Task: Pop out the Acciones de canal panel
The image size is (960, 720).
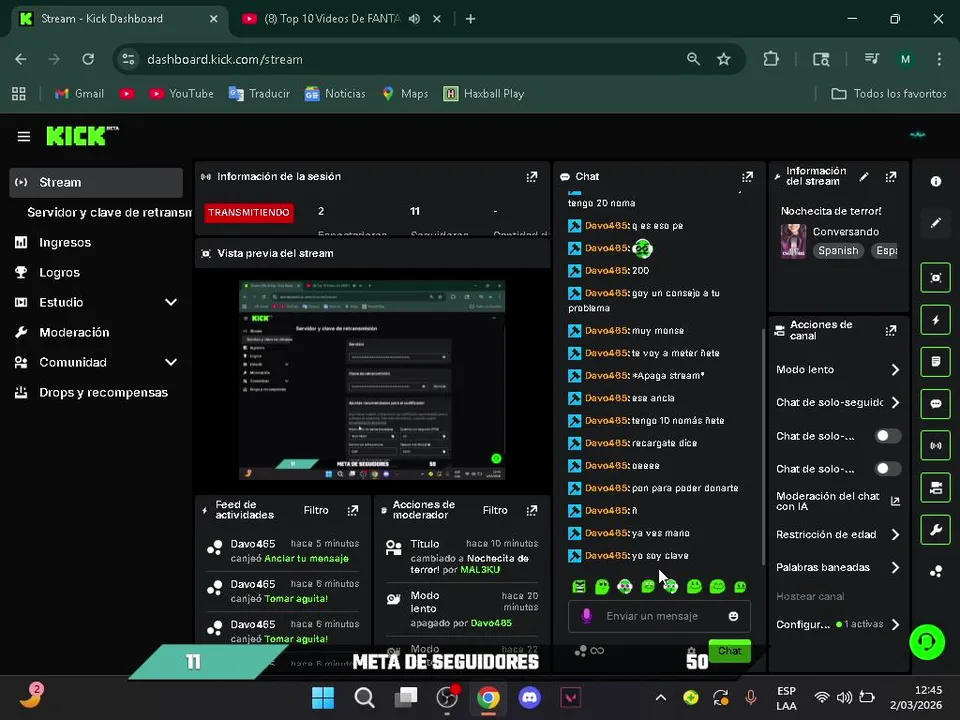Action: (891, 331)
